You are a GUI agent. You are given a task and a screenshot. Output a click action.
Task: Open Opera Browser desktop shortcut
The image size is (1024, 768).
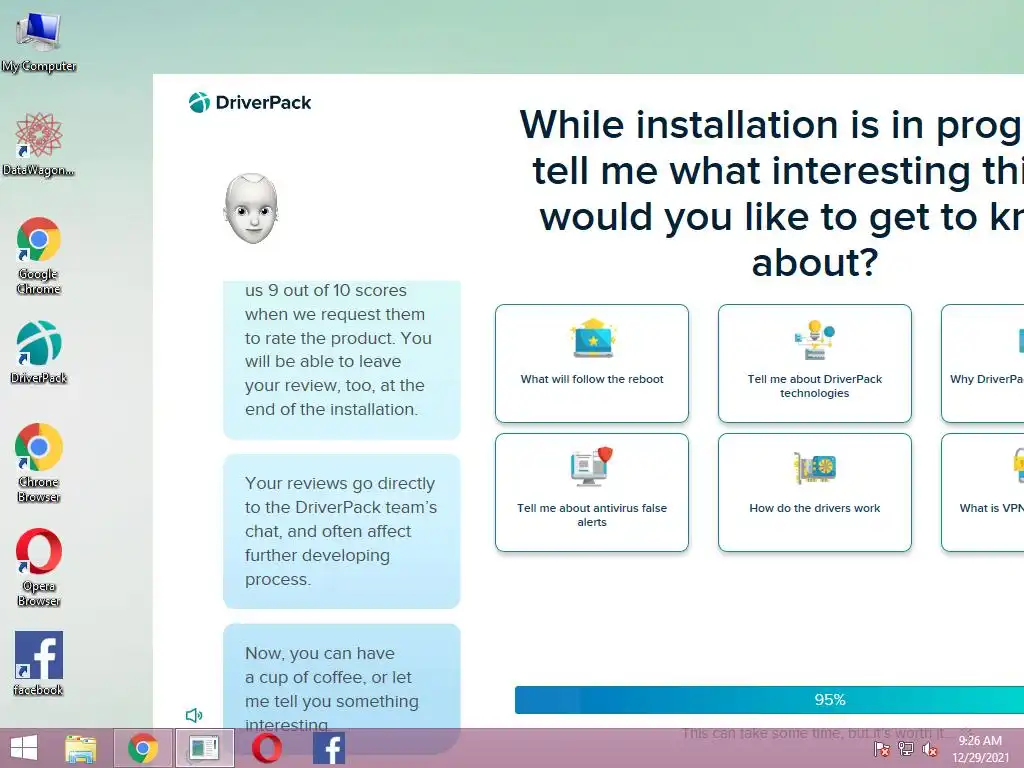tap(39, 568)
